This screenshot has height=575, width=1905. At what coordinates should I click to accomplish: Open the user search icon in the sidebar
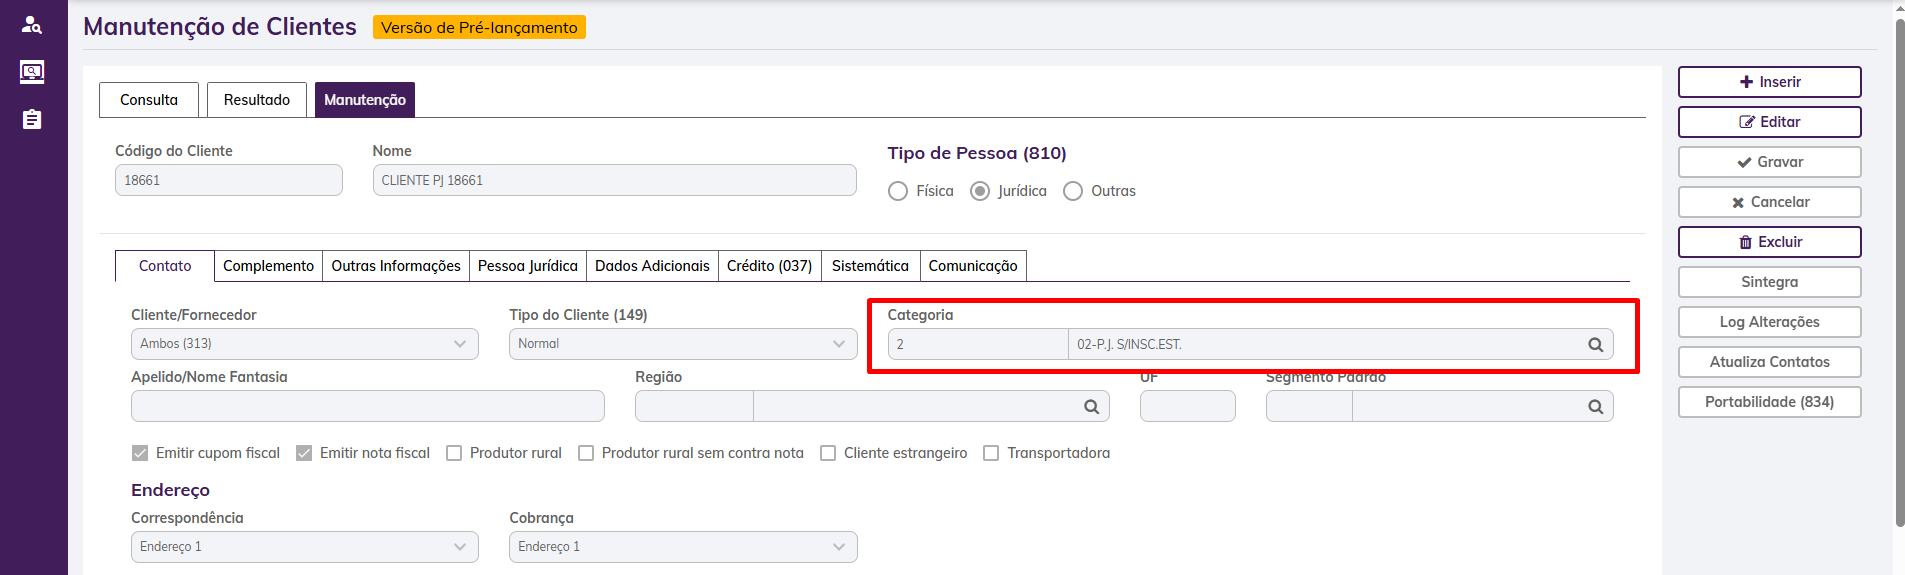click(32, 25)
